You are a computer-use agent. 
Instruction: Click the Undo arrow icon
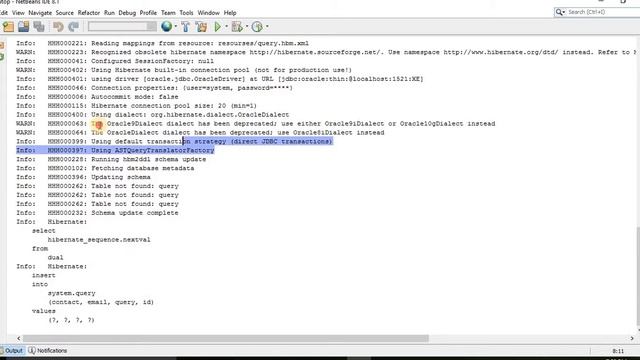point(58,27)
